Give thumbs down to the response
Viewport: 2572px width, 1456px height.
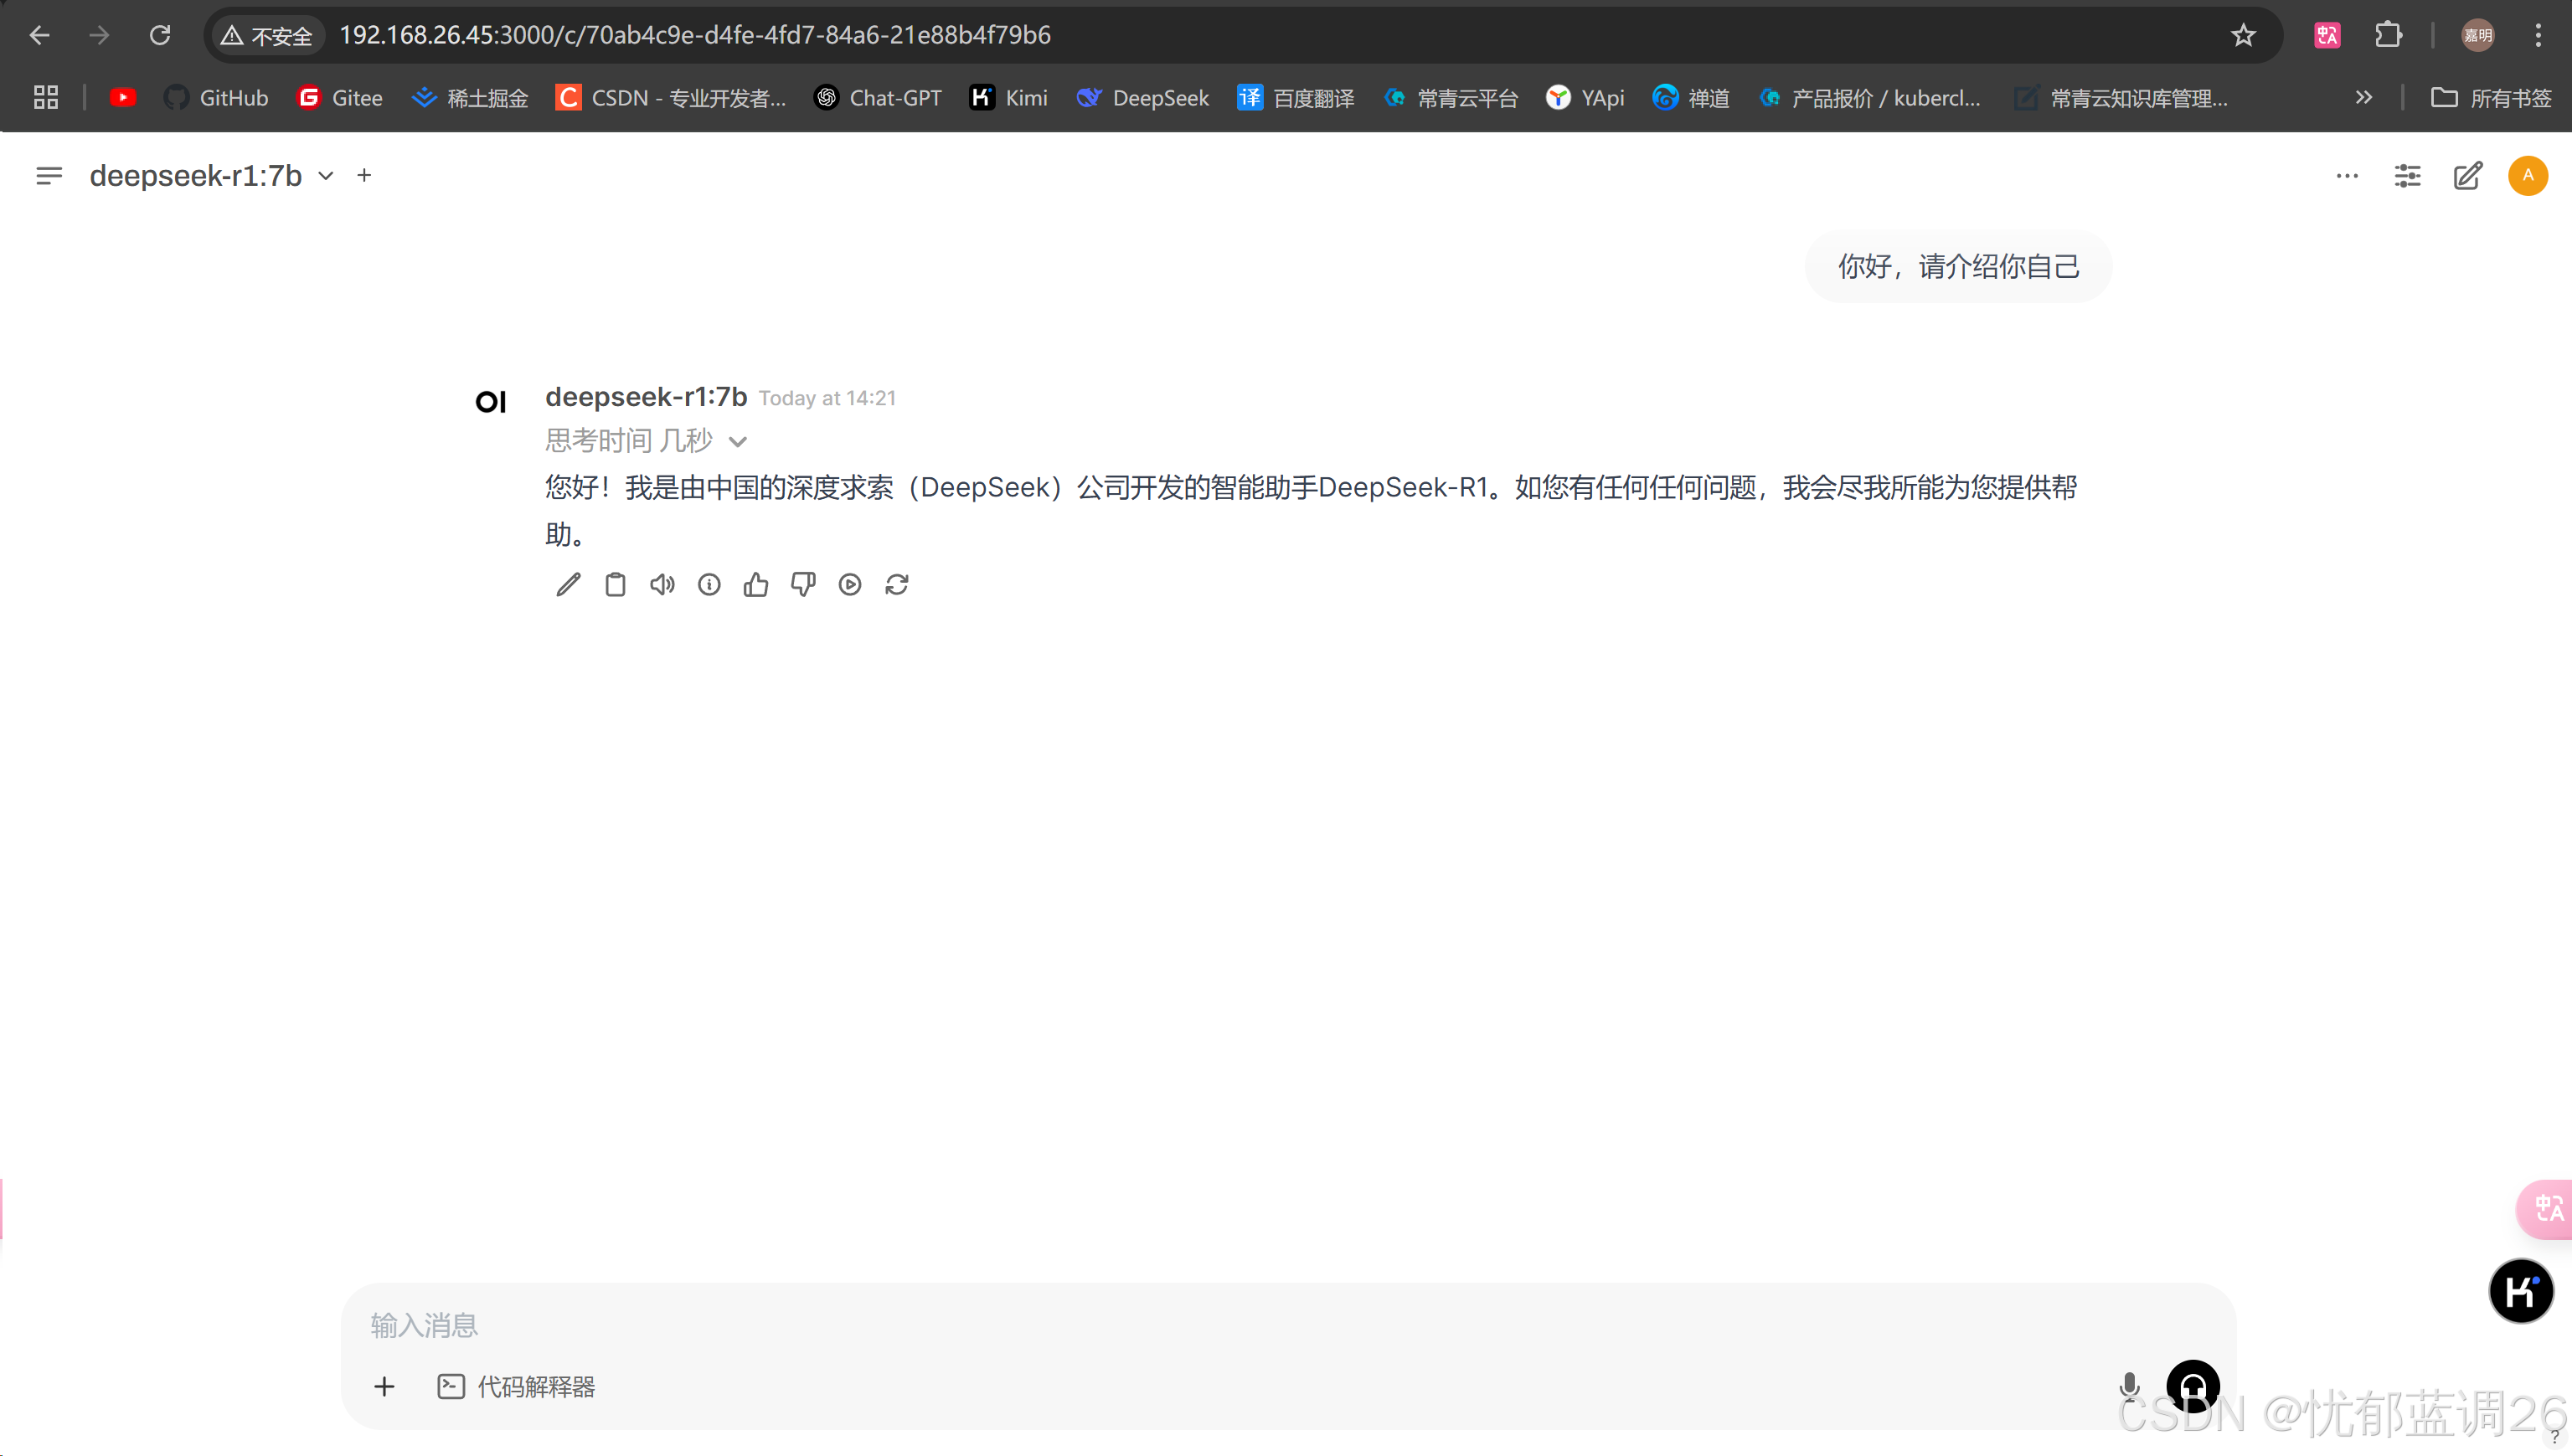click(803, 585)
